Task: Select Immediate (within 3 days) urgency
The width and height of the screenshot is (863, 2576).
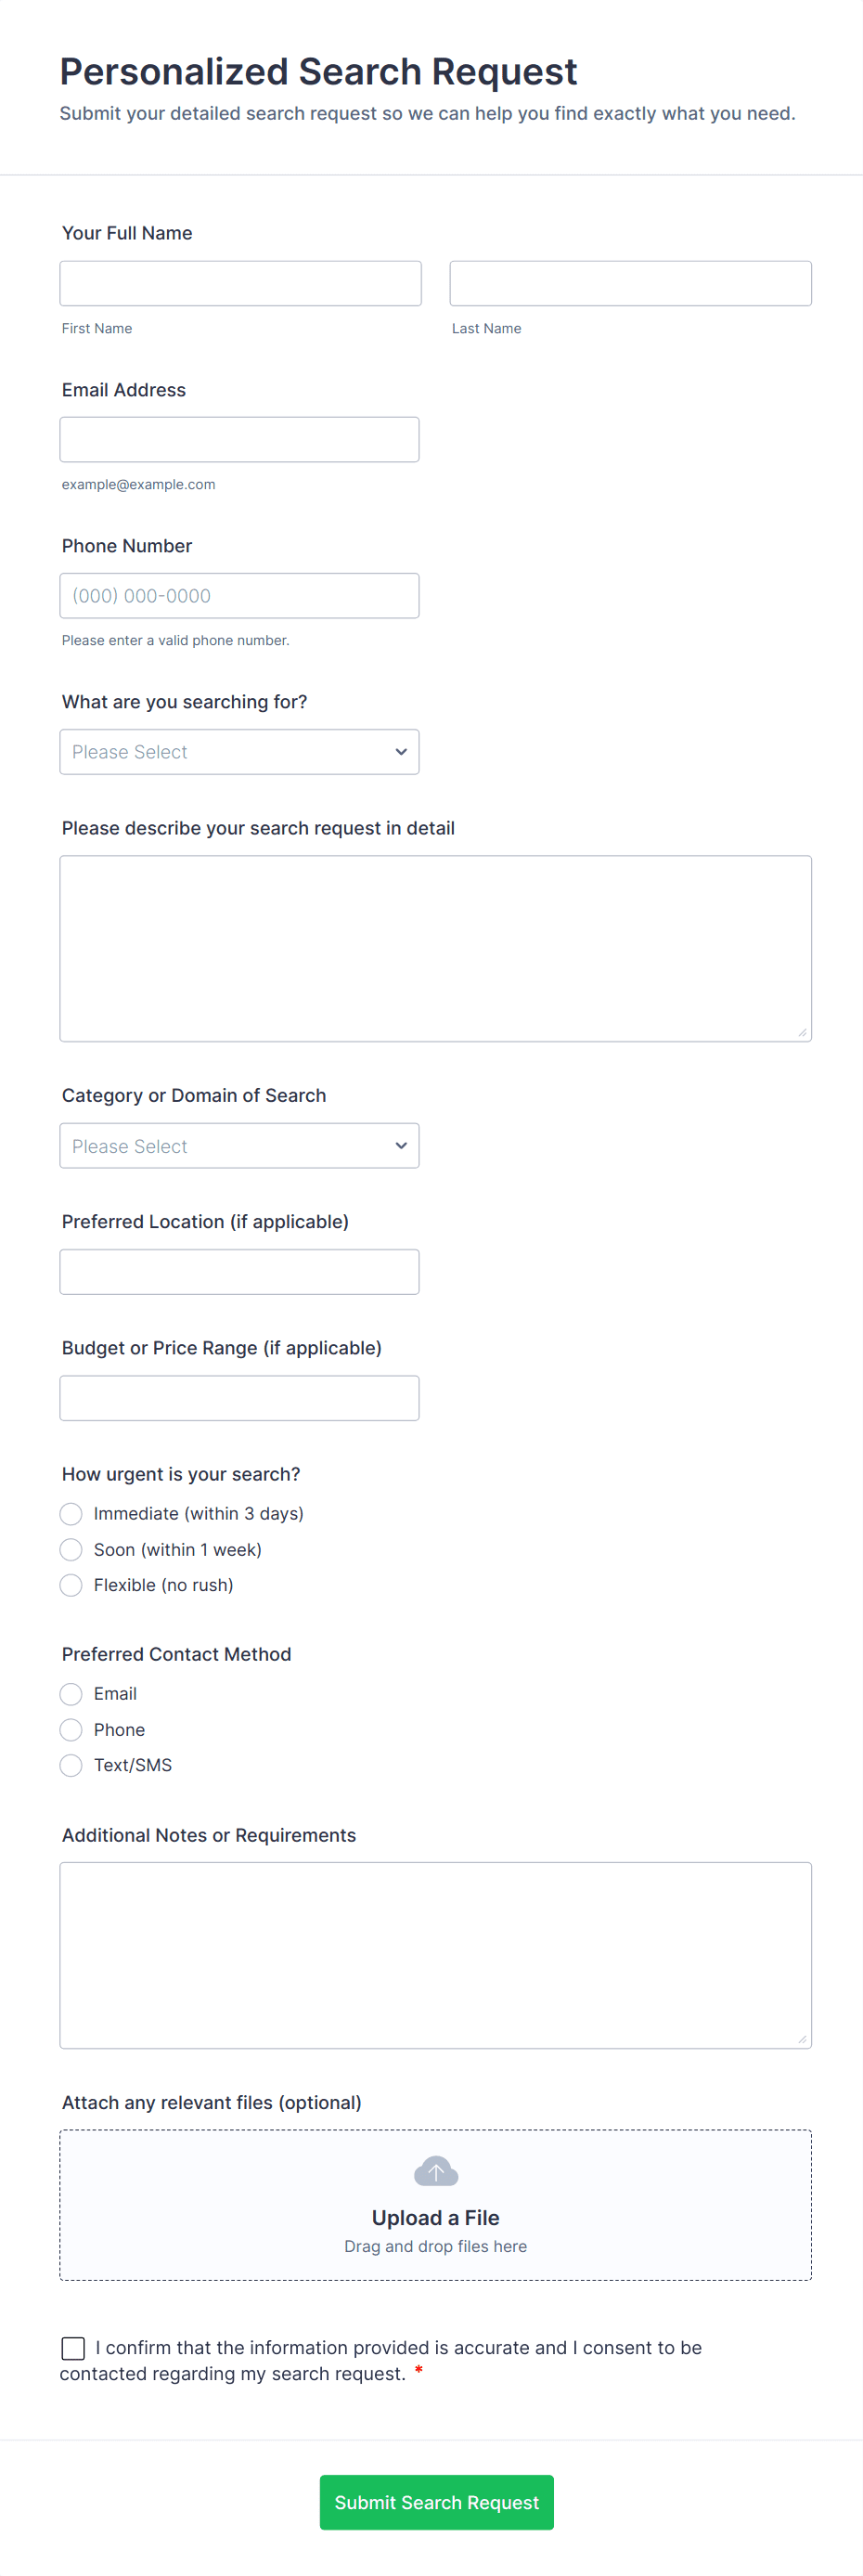Action: click(x=71, y=1513)
